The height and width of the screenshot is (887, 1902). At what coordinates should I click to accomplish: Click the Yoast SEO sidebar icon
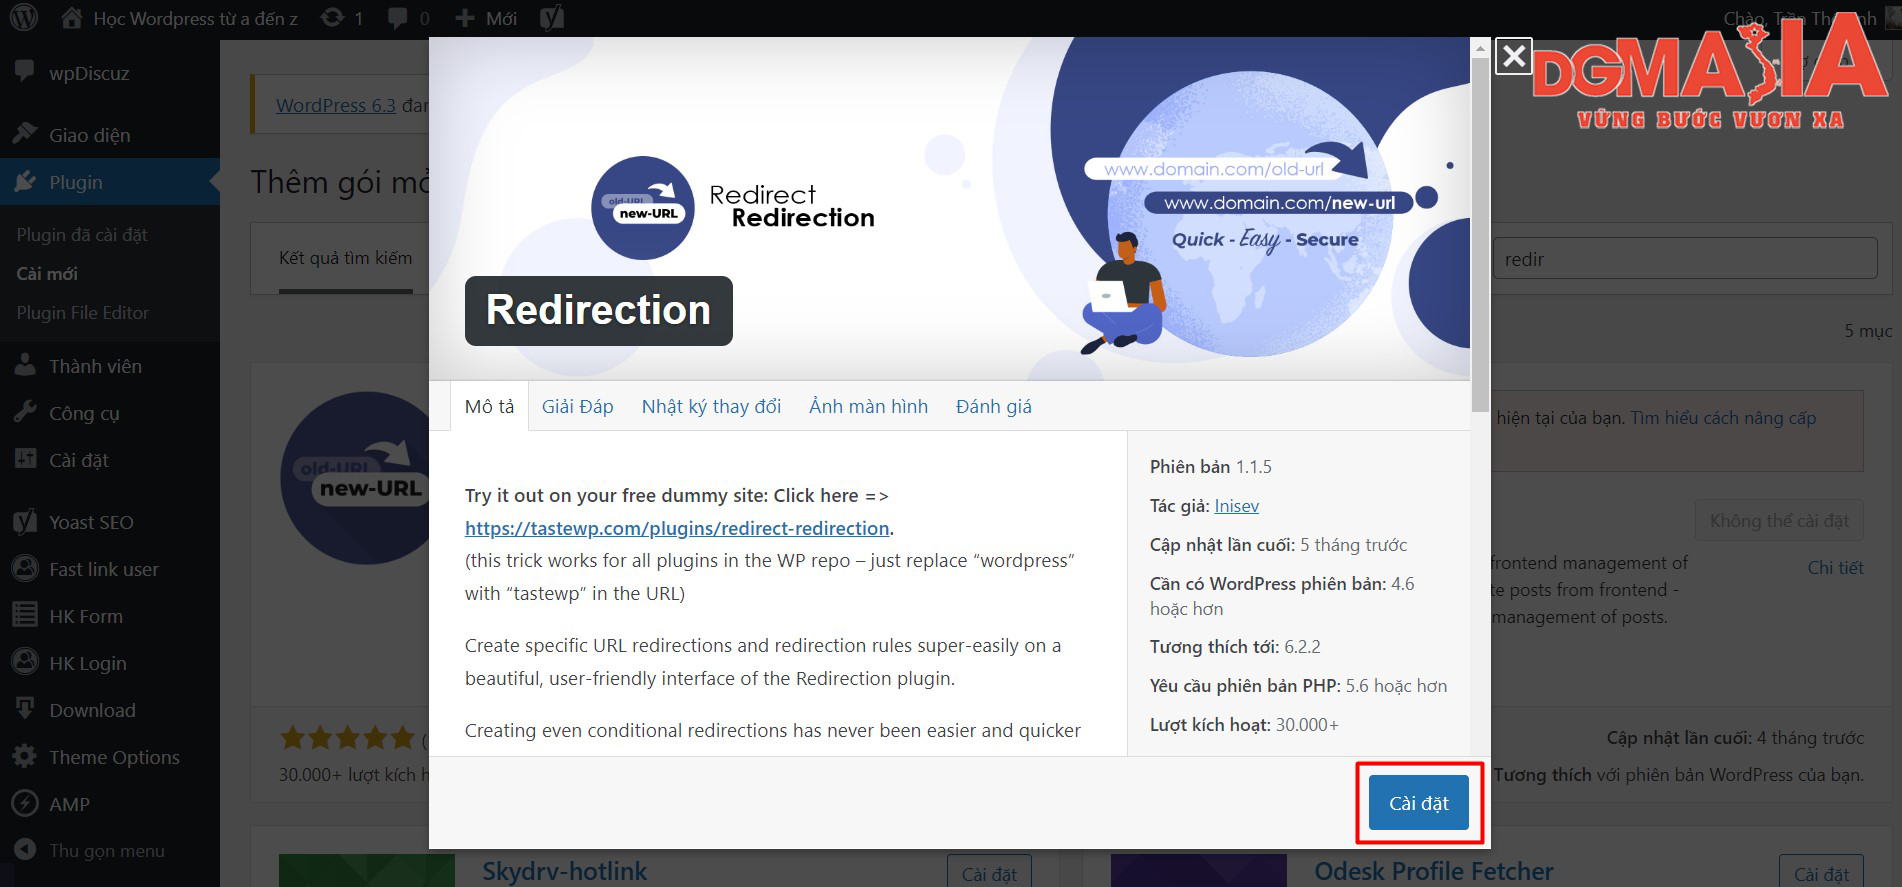[25, 521]
